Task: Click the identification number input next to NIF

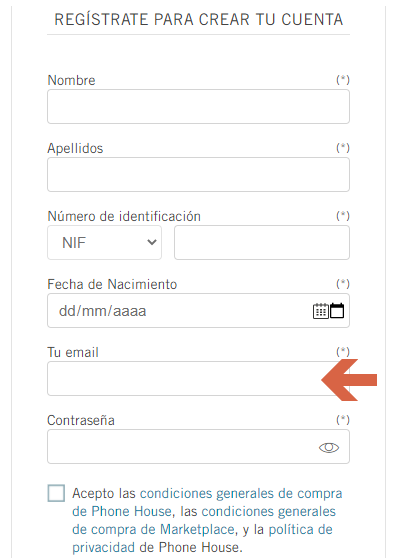Action: pyautogui.click(x=262, y=243)
